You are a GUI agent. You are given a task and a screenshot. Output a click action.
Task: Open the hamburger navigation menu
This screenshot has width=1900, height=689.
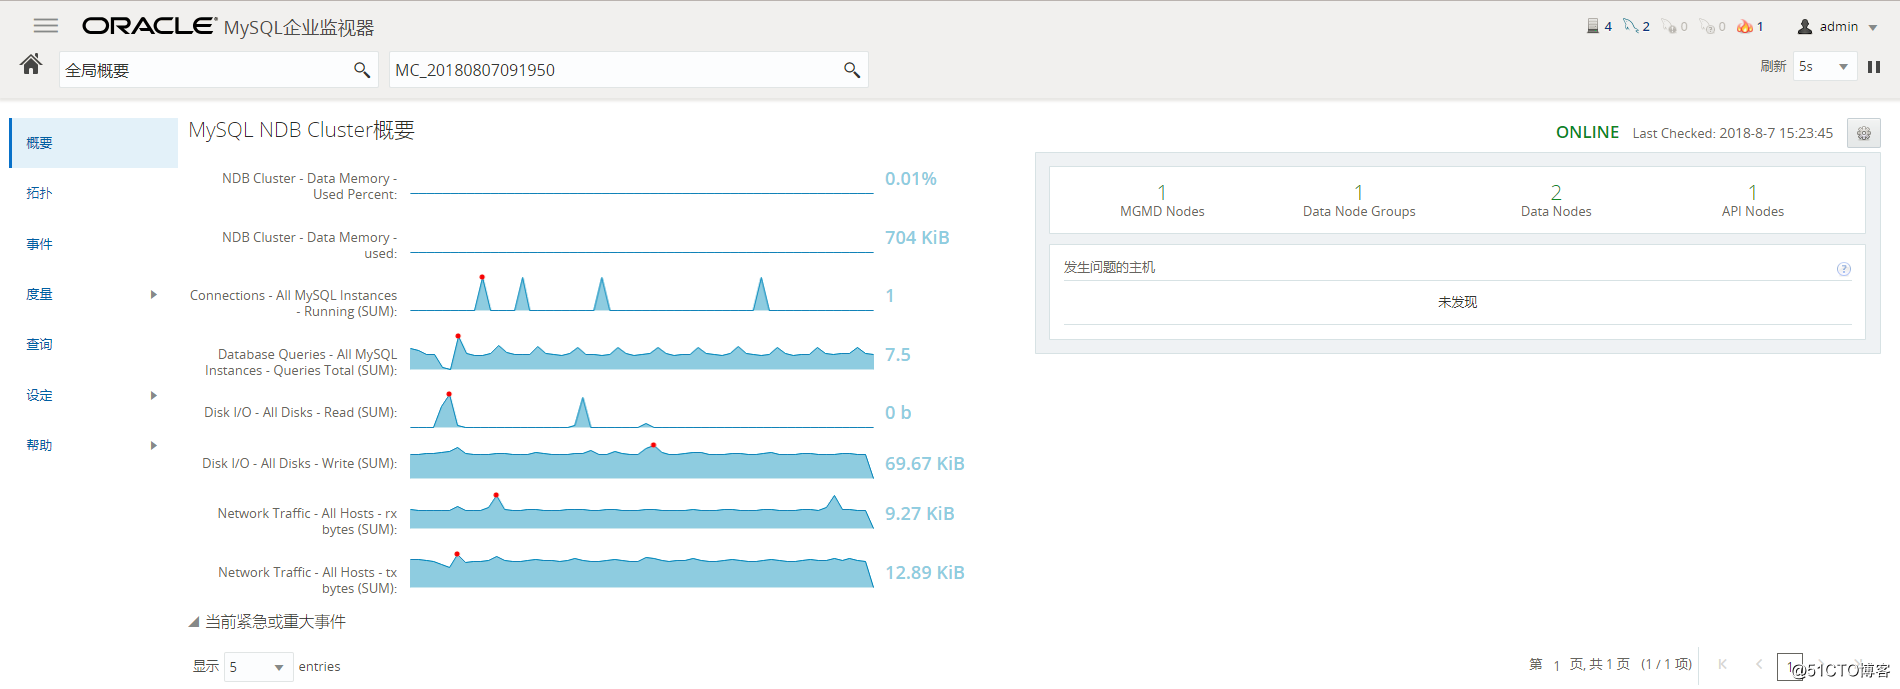[x=46, y=26]
